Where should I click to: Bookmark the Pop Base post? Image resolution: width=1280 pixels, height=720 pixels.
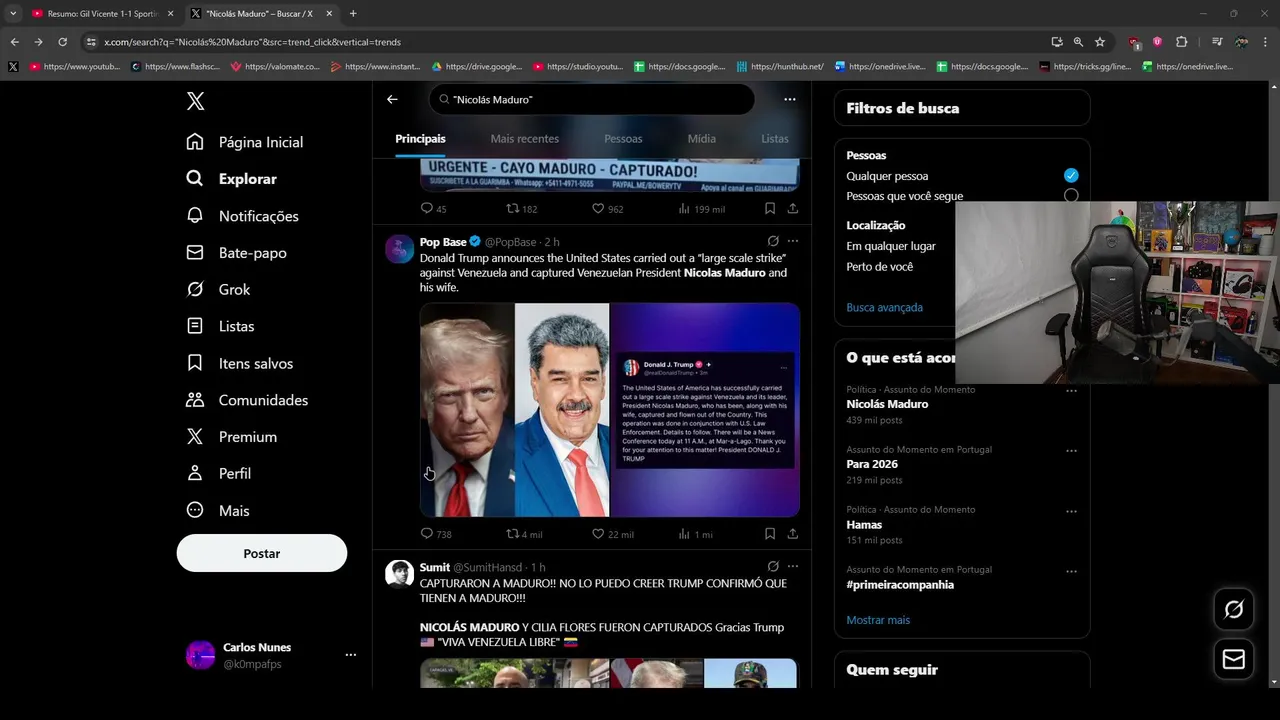tap(770, 534)
